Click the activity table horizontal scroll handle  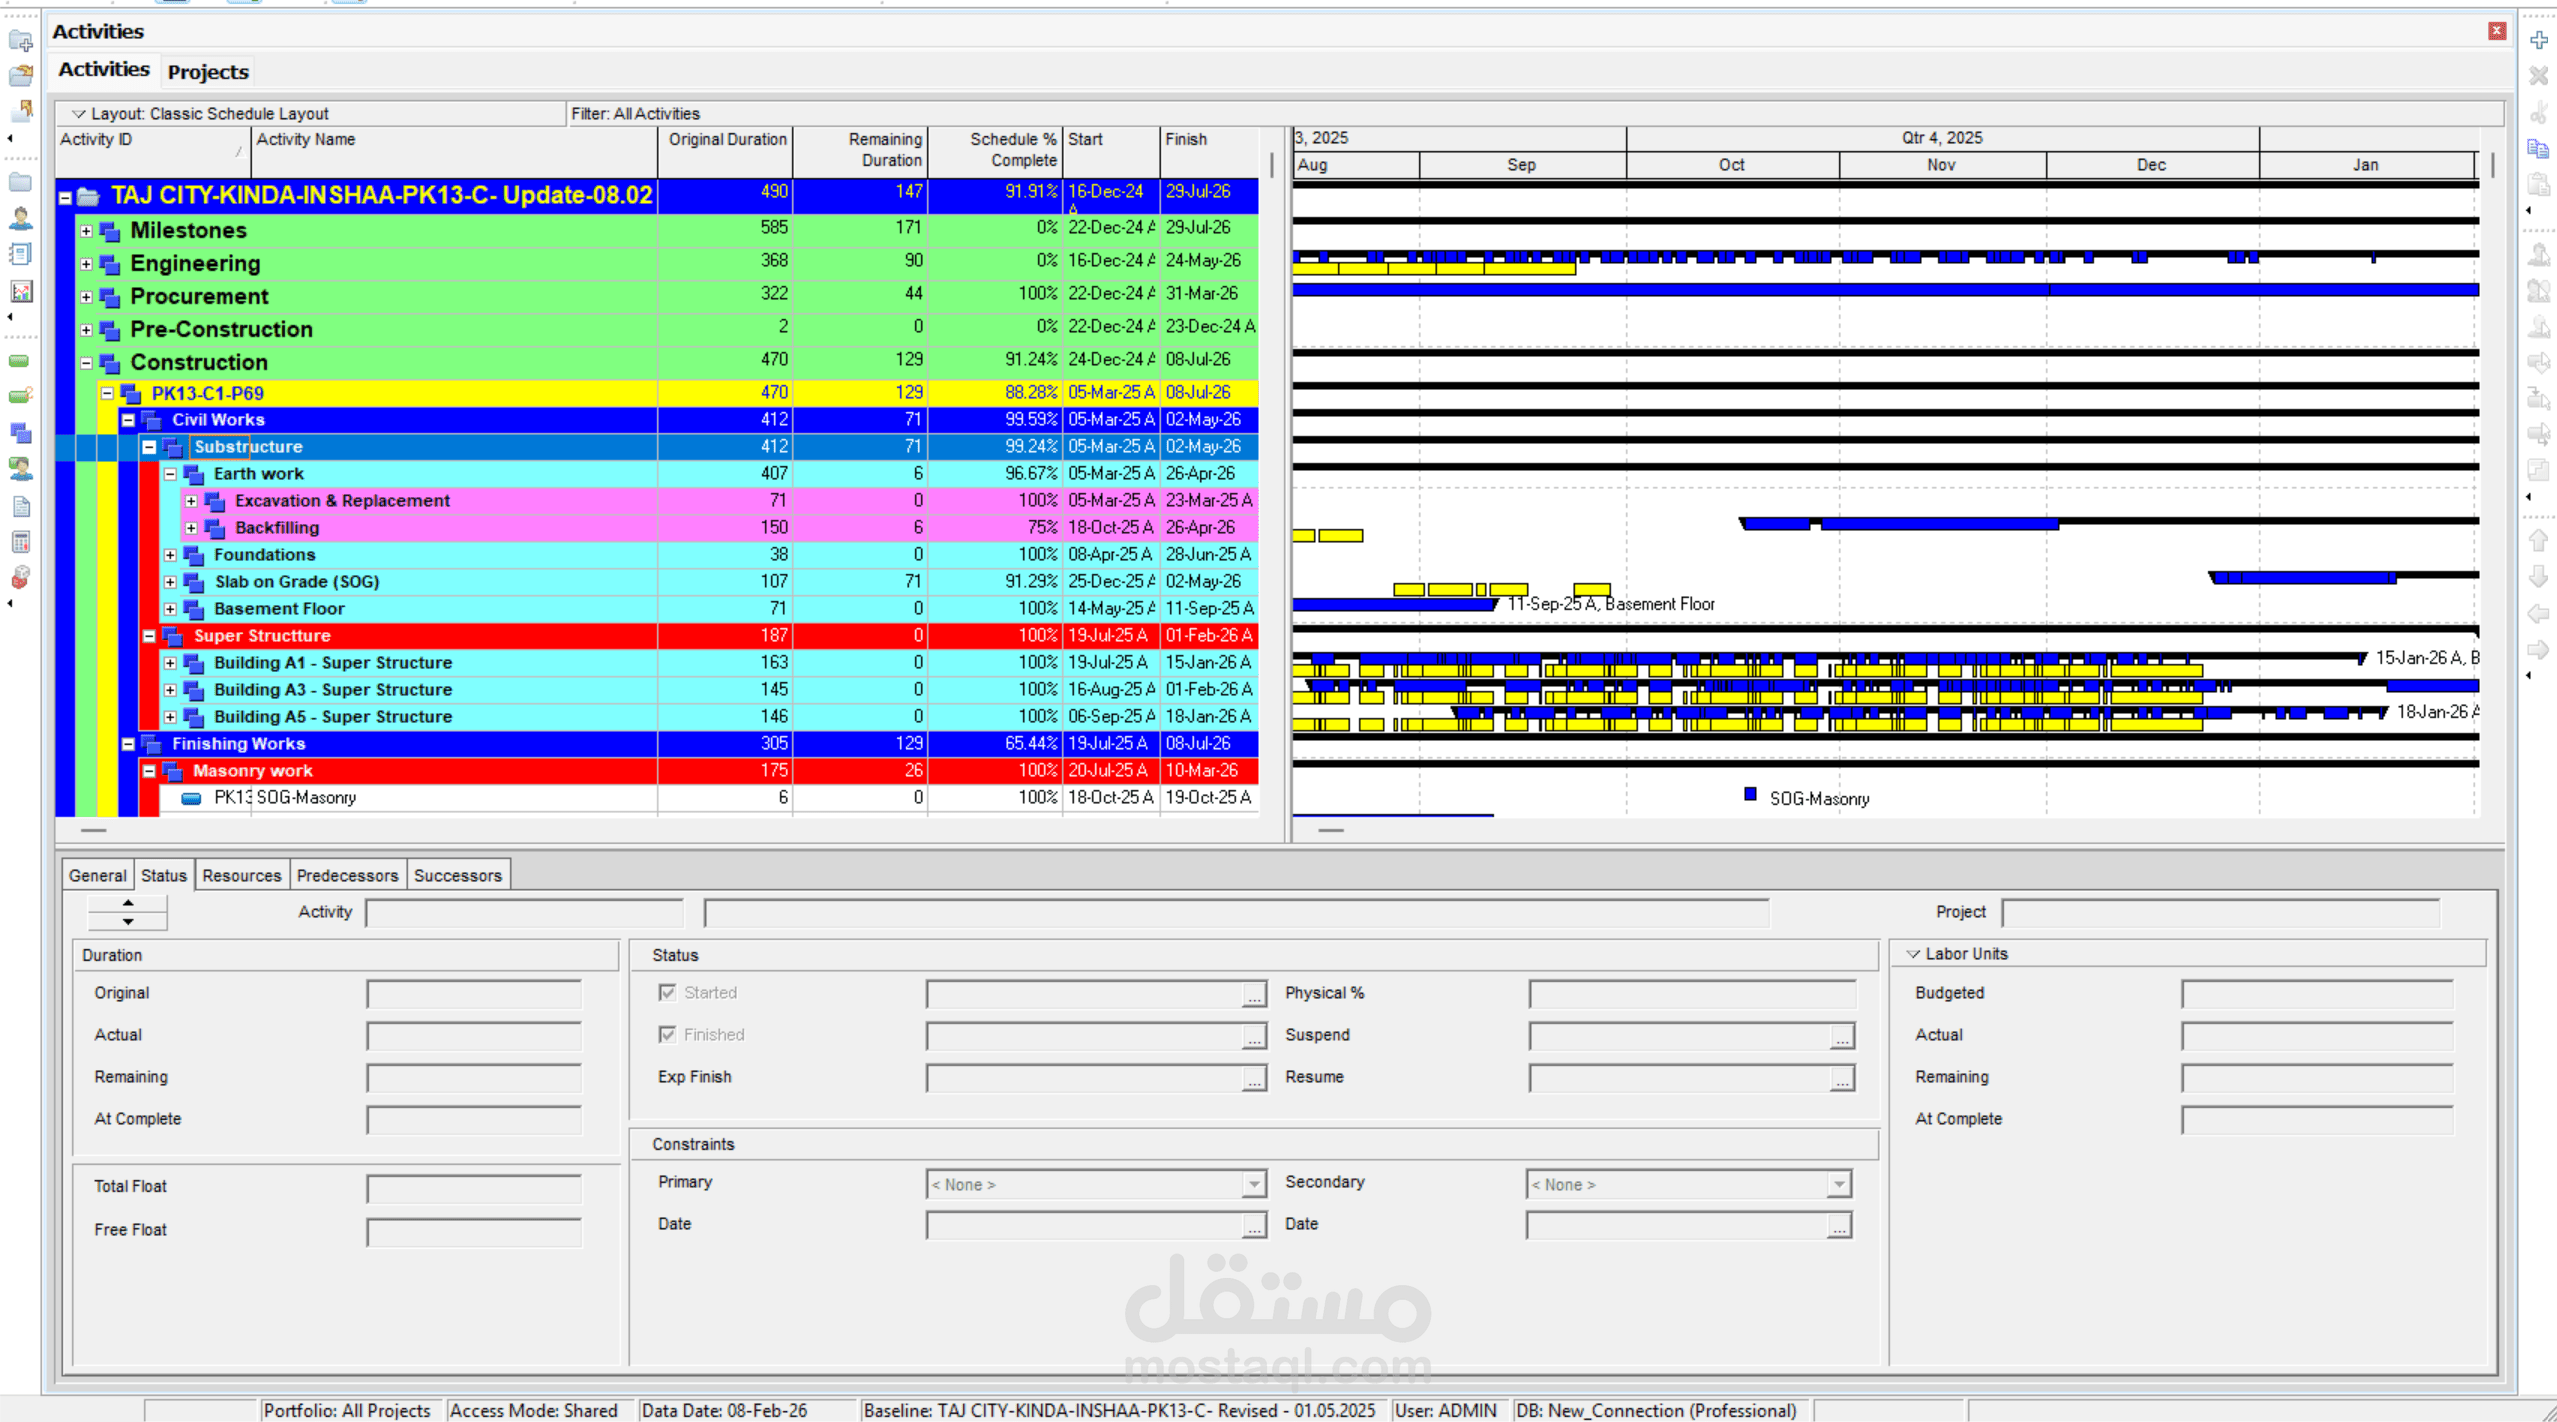pos(93,830)
